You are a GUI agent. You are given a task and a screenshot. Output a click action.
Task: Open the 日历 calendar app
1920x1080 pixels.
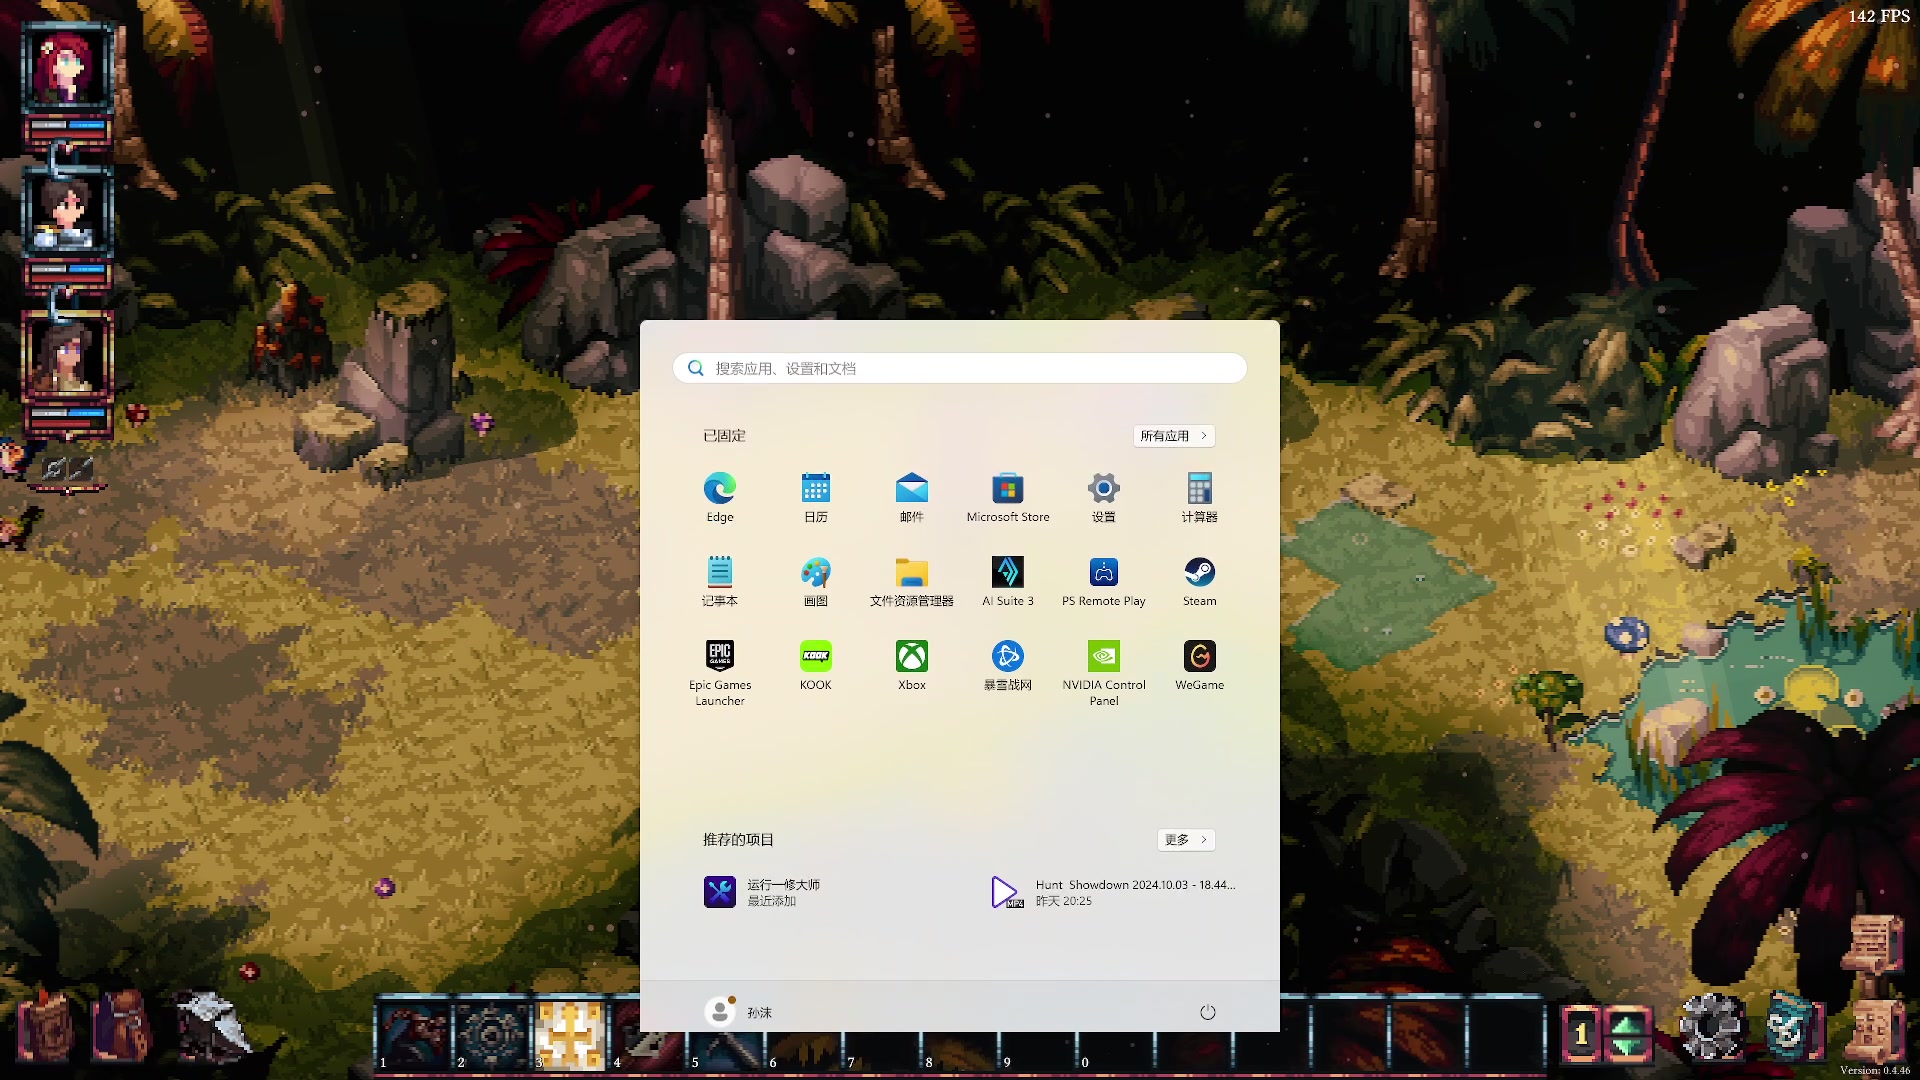coord(816,497)
